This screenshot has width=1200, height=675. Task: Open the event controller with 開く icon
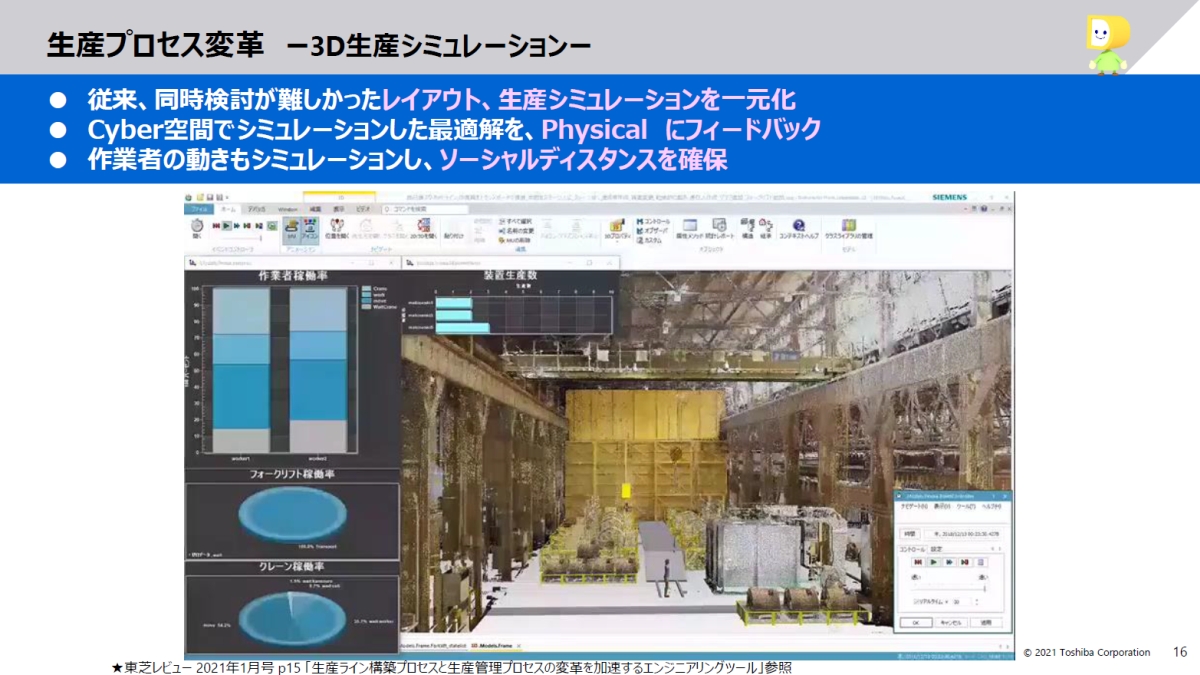coord(197,229)
